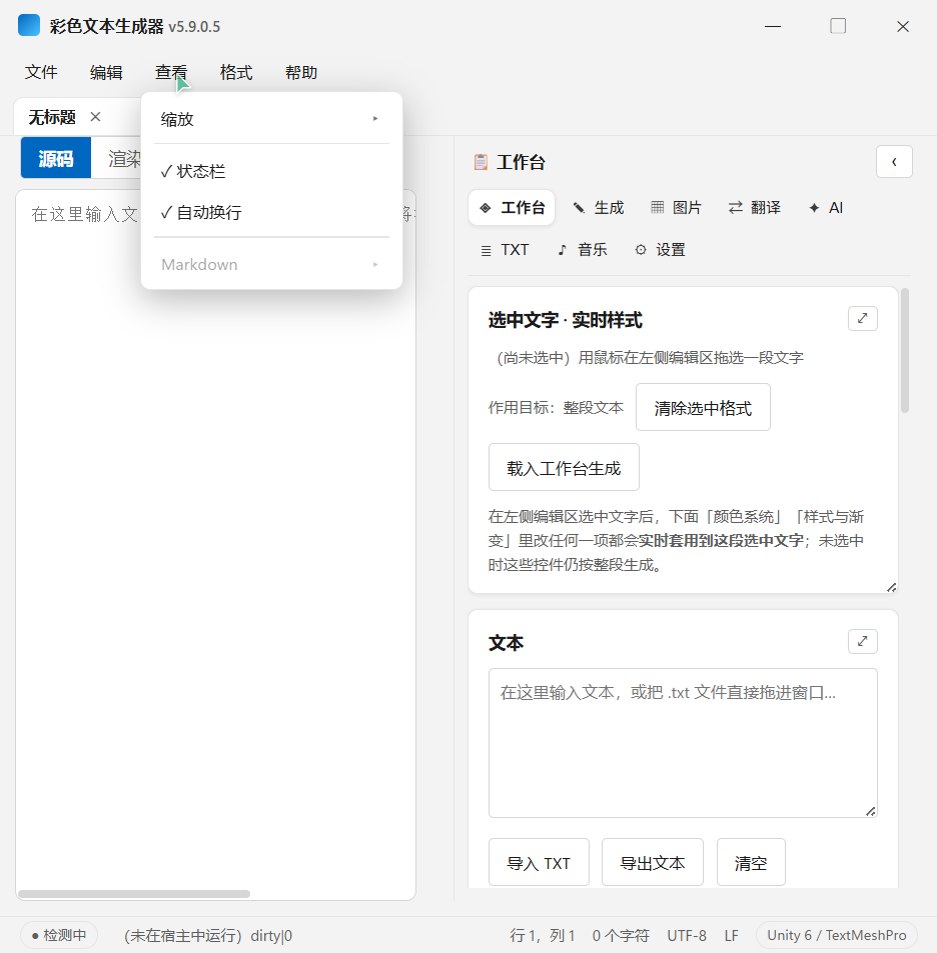Open the 编辑 menu
This screenshot has height=953, width=937.
pyautogui.click(x=106, y=72)
